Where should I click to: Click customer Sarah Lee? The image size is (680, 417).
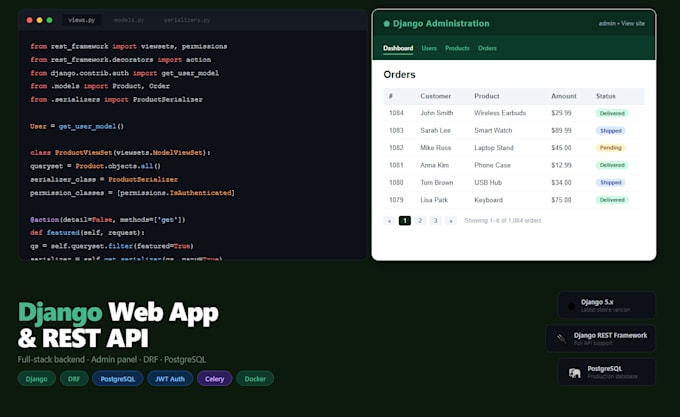point(435,130)
